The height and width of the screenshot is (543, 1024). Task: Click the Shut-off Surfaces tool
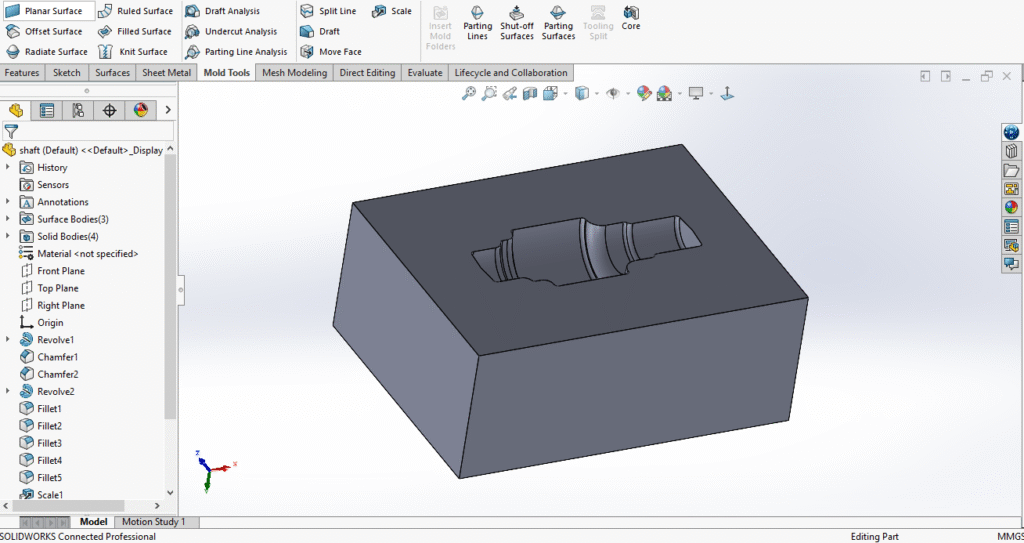point(516,22)
